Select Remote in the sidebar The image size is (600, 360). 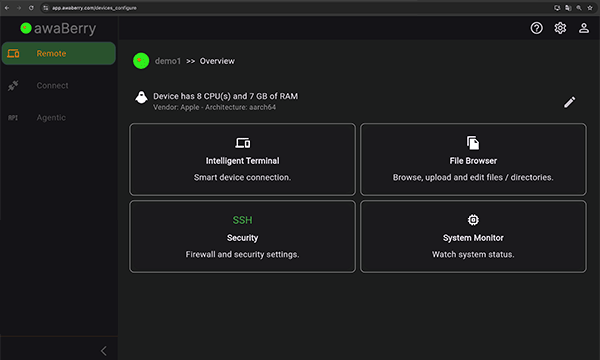tap(59, 53)
